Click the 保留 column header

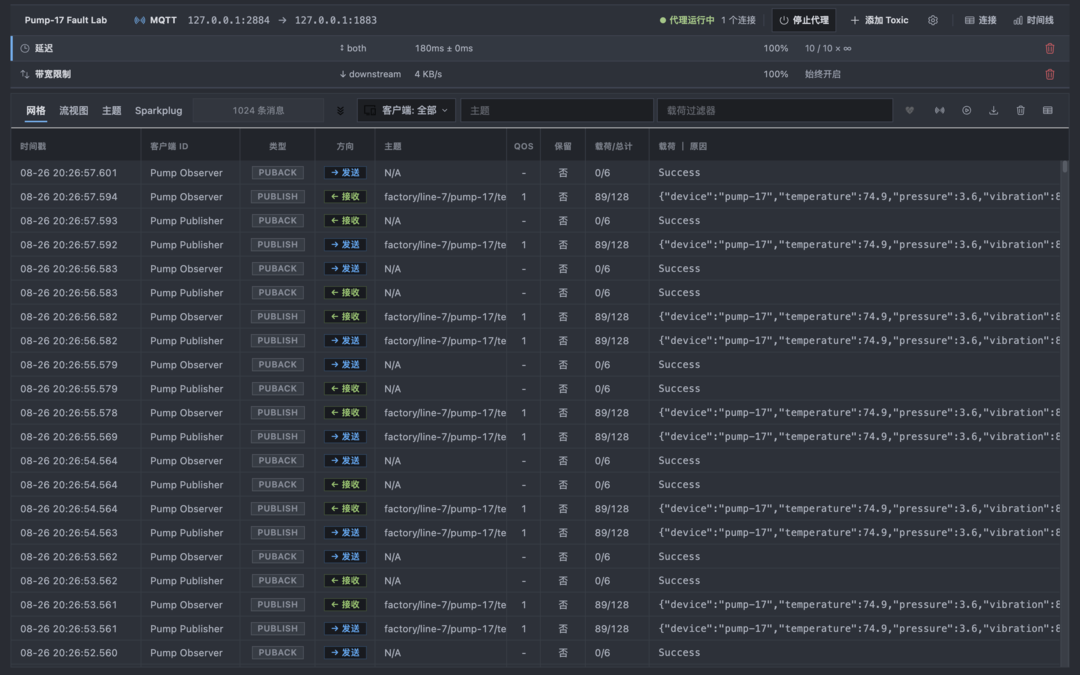pyautogui.click(x=563, y=146)
